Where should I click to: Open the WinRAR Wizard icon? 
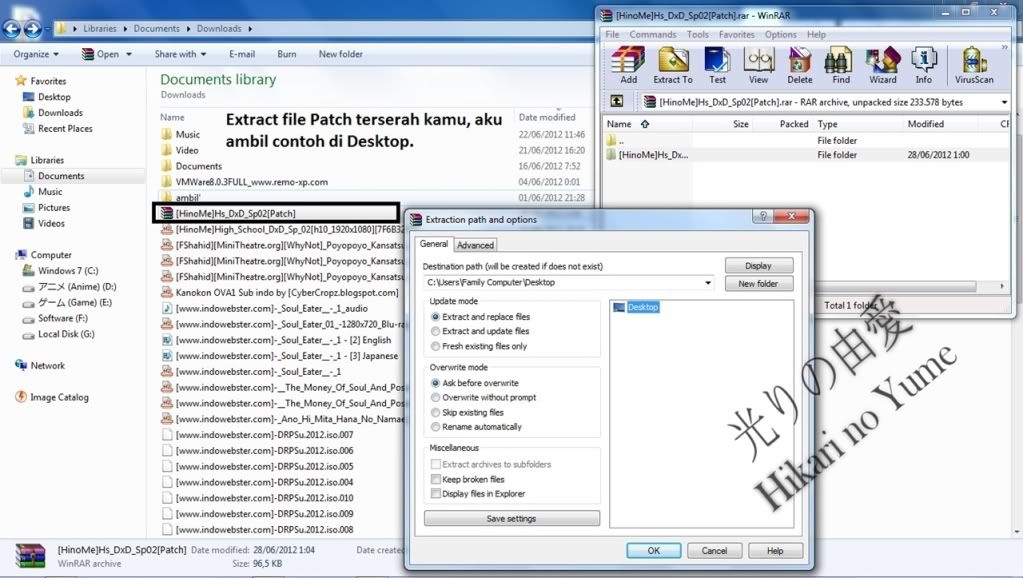[882, 65]
